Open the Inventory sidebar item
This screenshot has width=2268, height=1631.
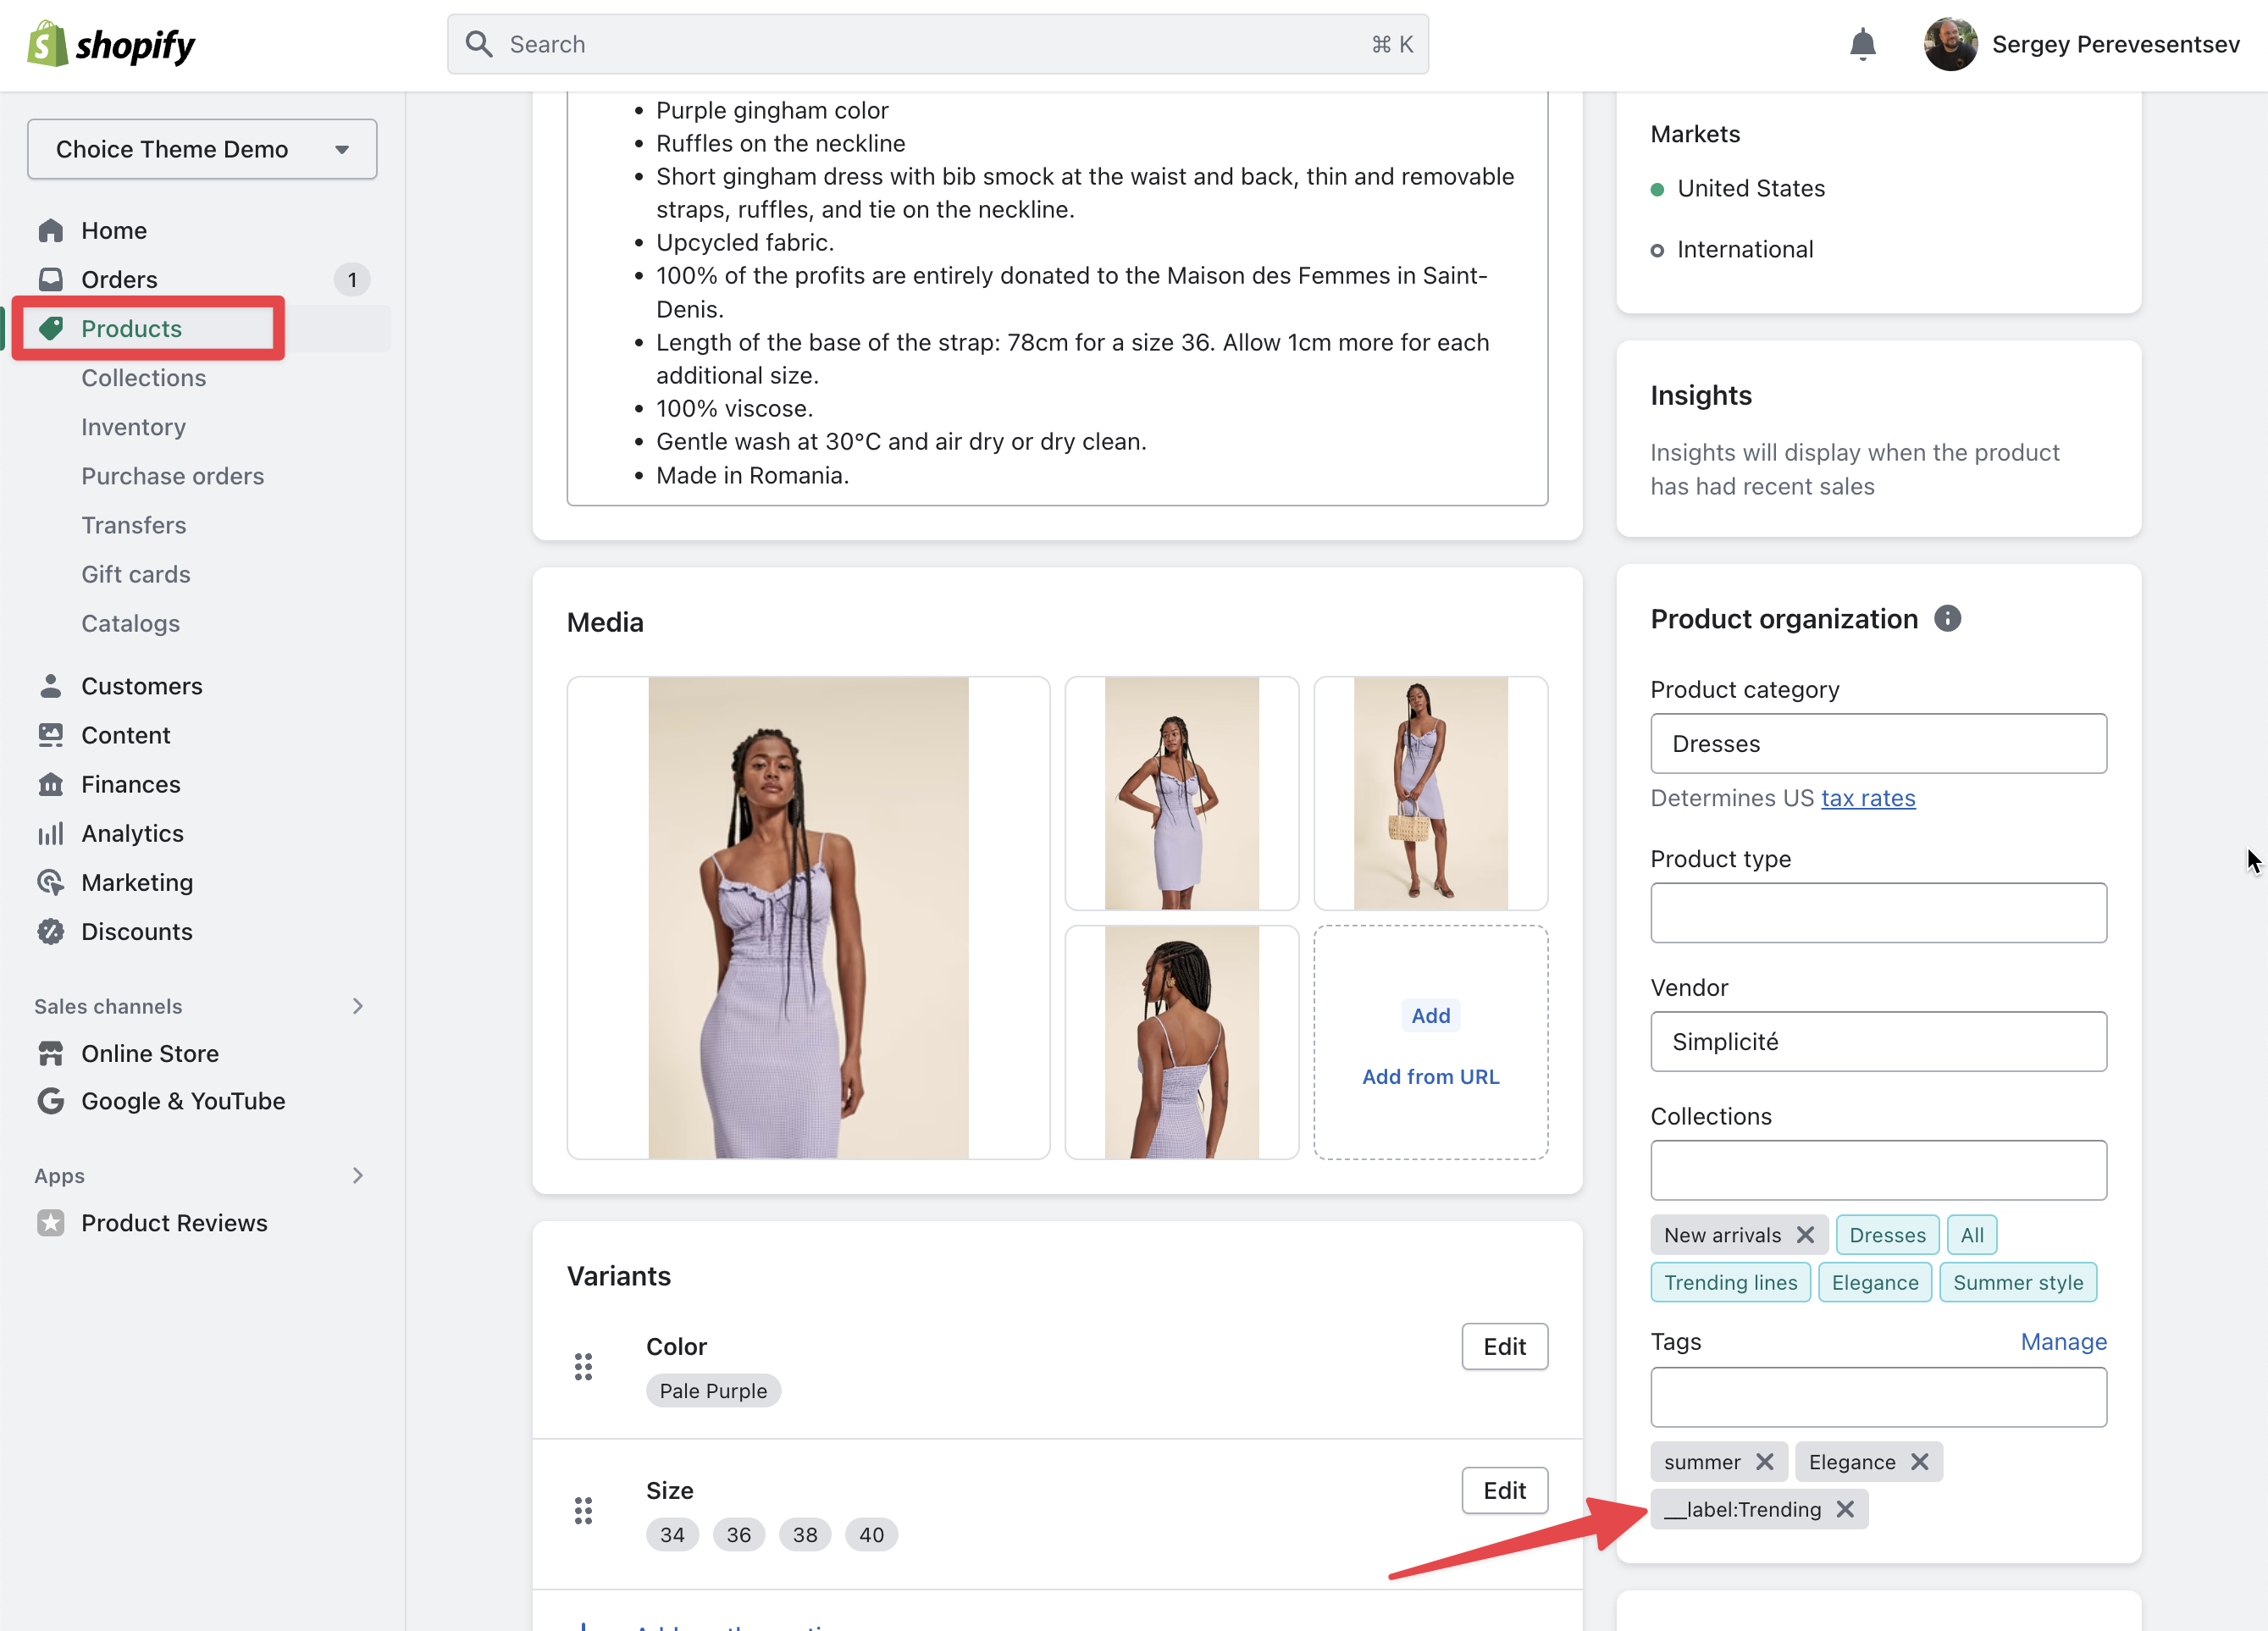pos(134,427)
